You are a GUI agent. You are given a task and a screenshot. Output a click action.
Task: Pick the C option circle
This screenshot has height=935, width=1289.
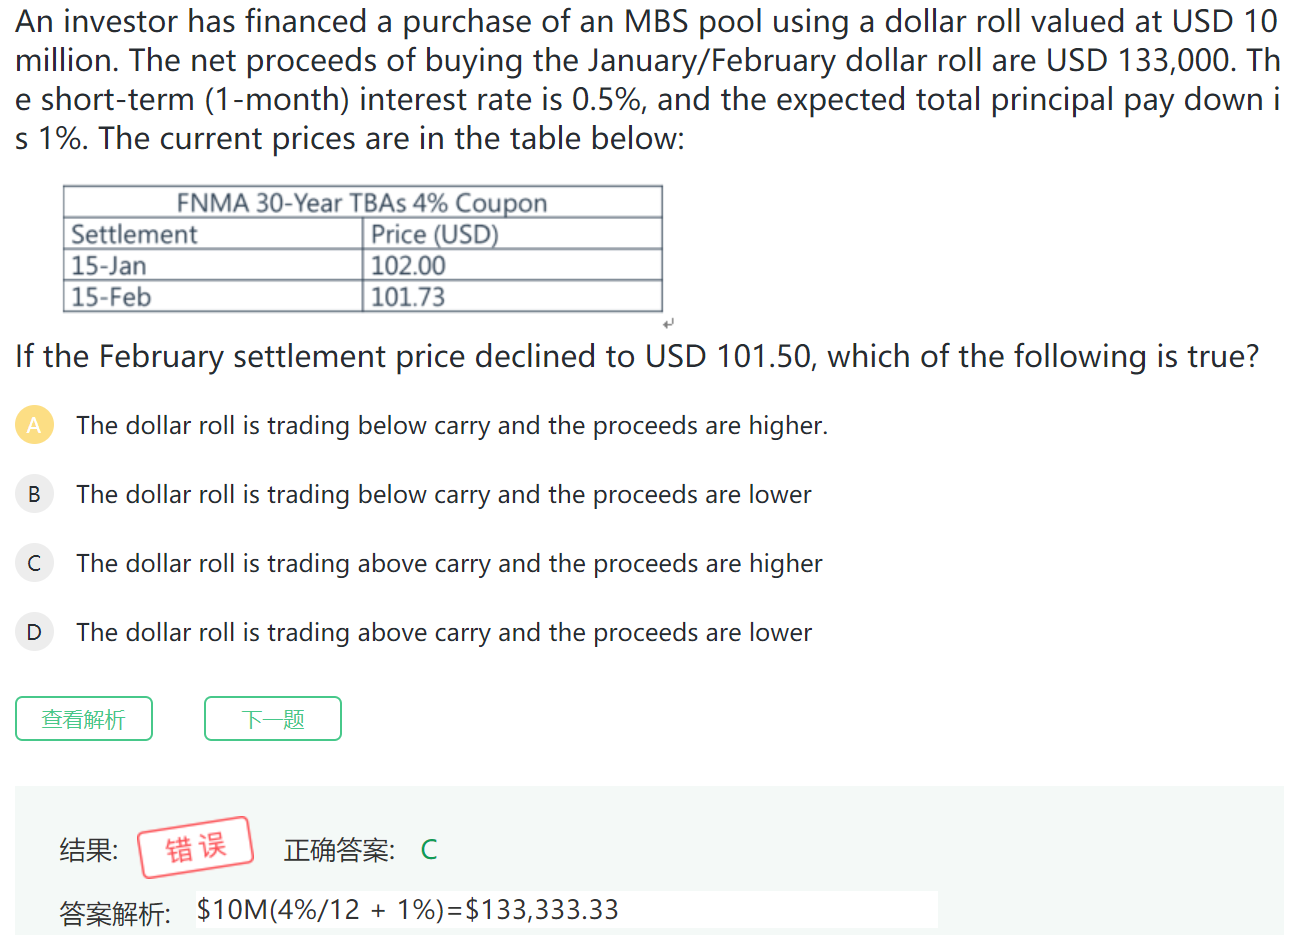(34, 563)
